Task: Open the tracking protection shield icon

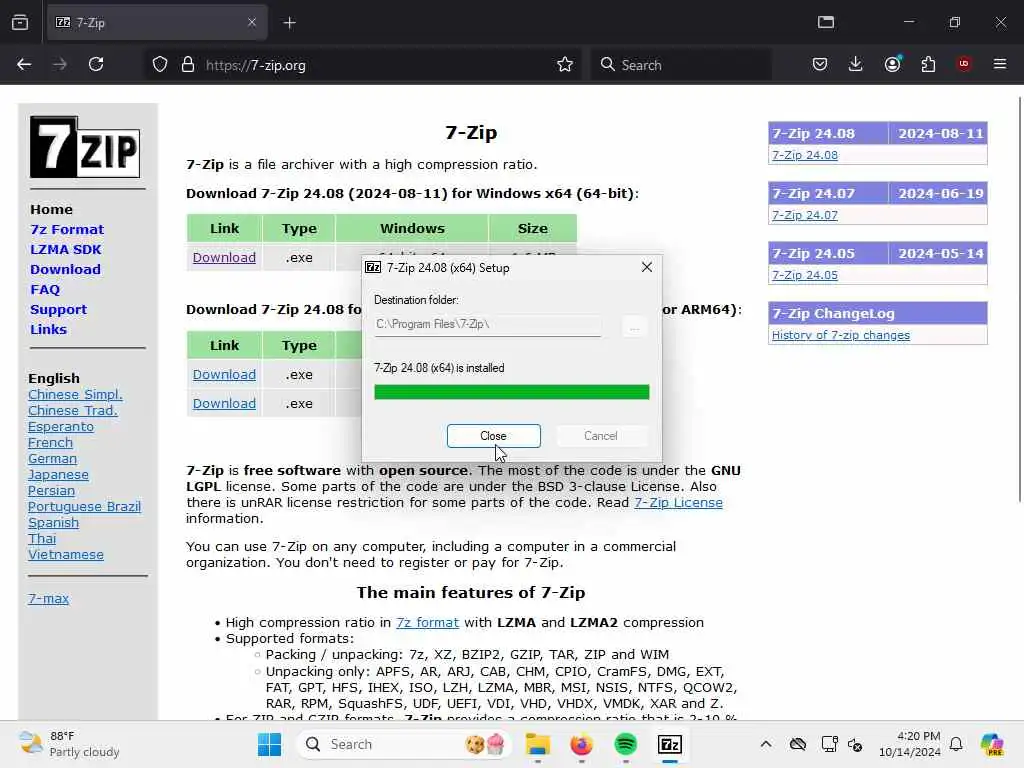Action: point(160,65)
